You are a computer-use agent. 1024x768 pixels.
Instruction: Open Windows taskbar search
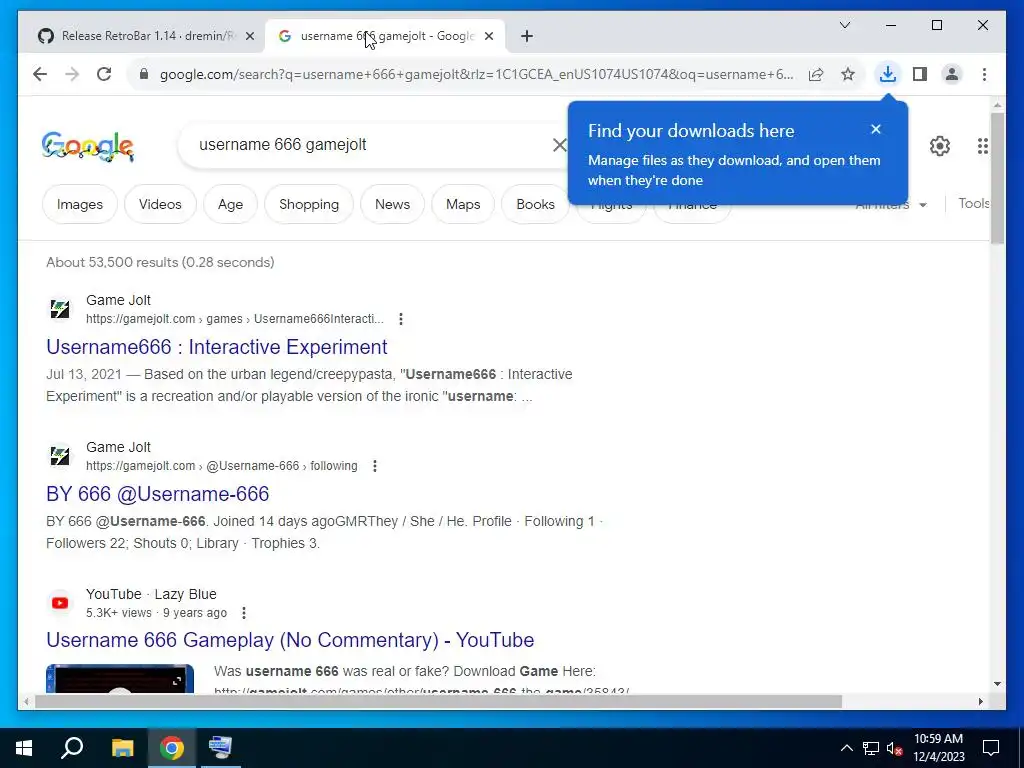coord(72,748)
